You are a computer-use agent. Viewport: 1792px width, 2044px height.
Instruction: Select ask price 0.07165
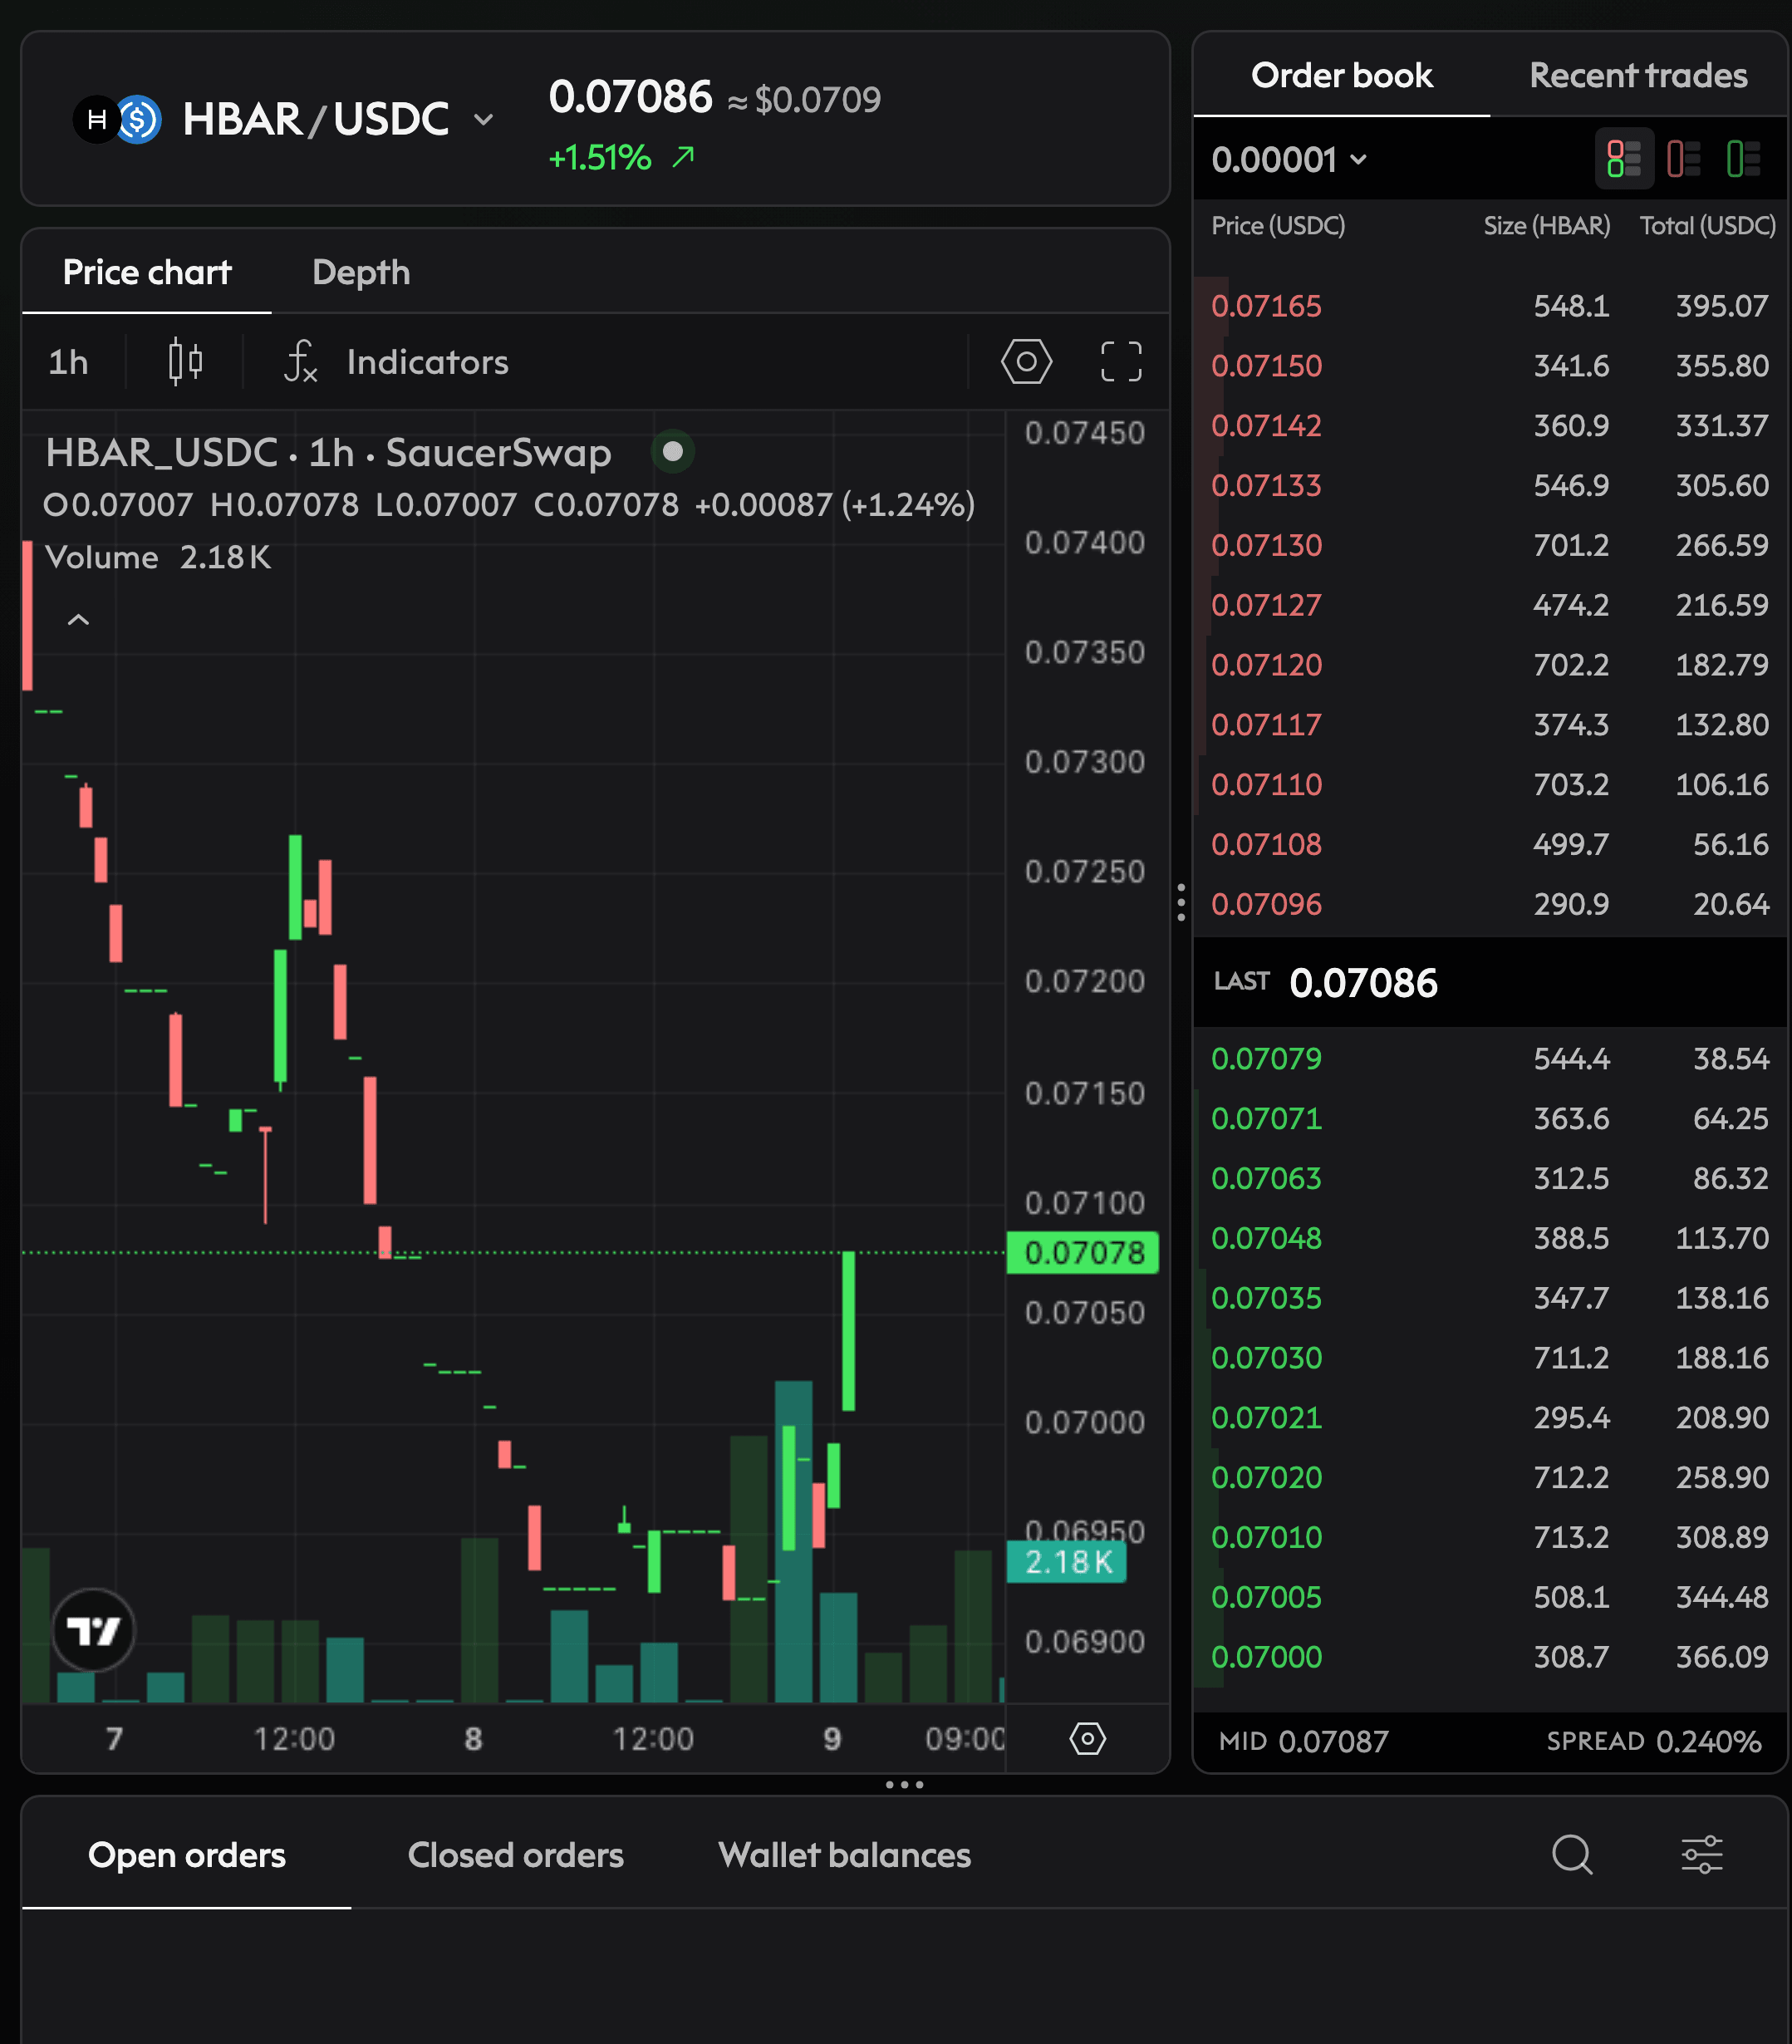(1266, 306)
